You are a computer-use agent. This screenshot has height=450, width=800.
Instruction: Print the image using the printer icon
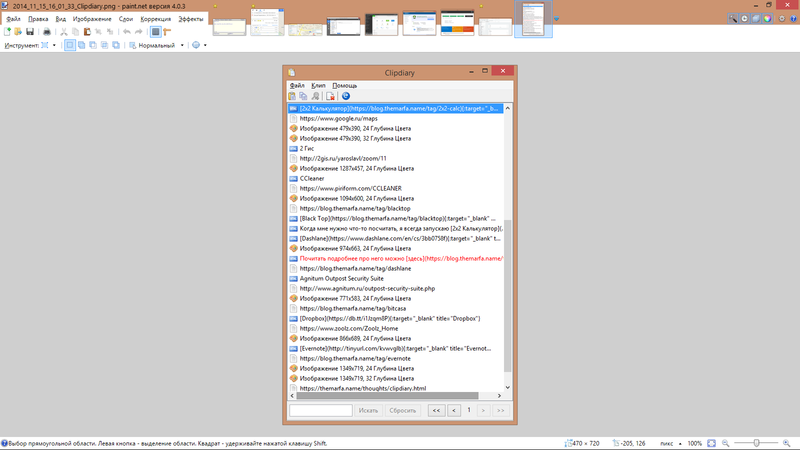46,32
